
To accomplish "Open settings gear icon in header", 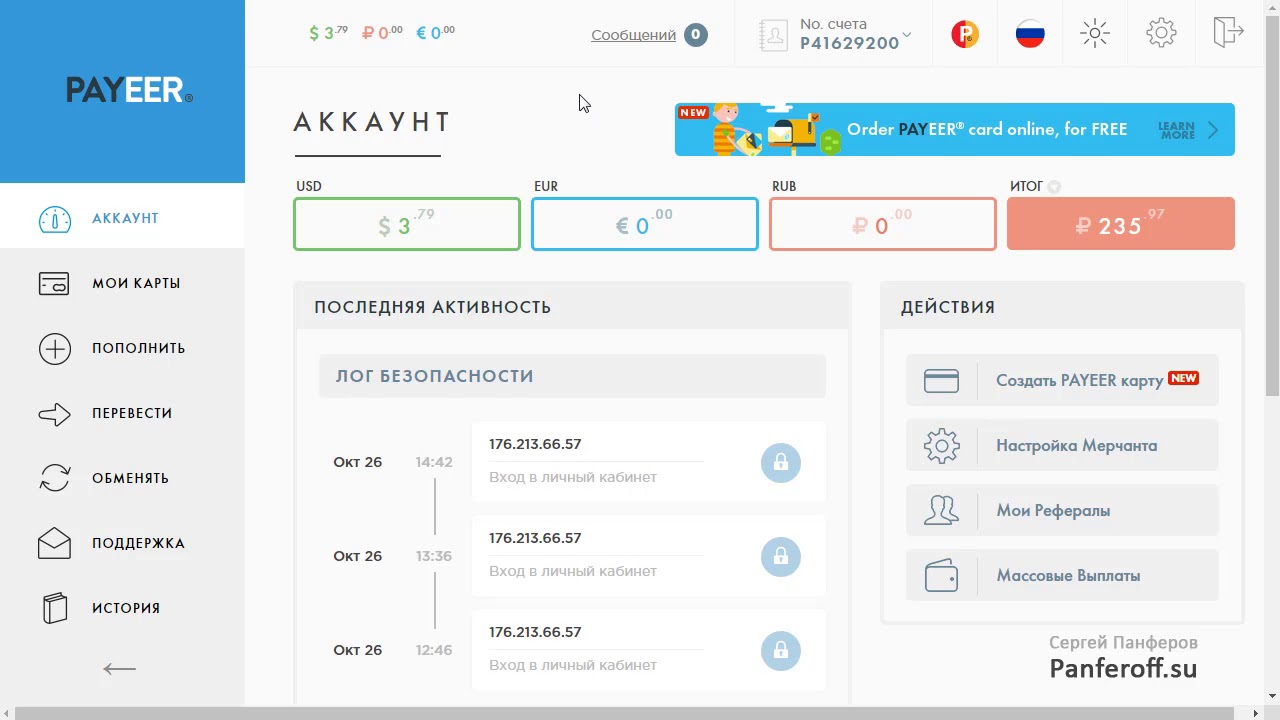I will tap(1161, 33).
